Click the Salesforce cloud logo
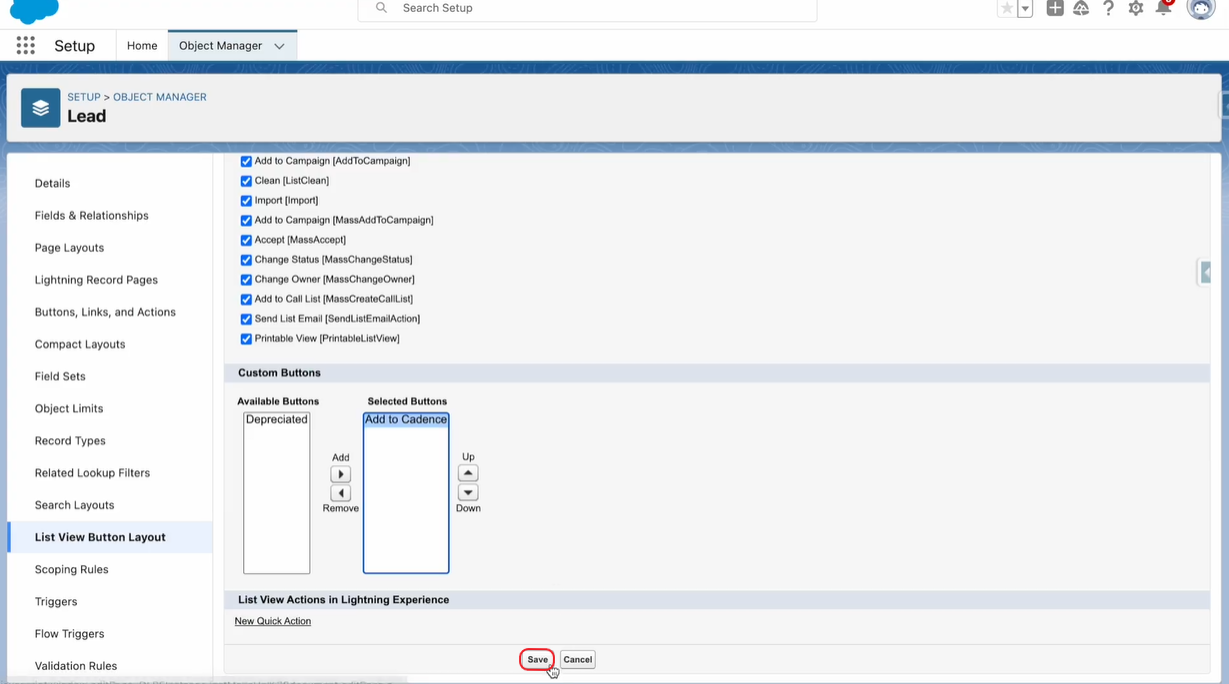The height and width of the screenshot is (684, 1229). 34,11
